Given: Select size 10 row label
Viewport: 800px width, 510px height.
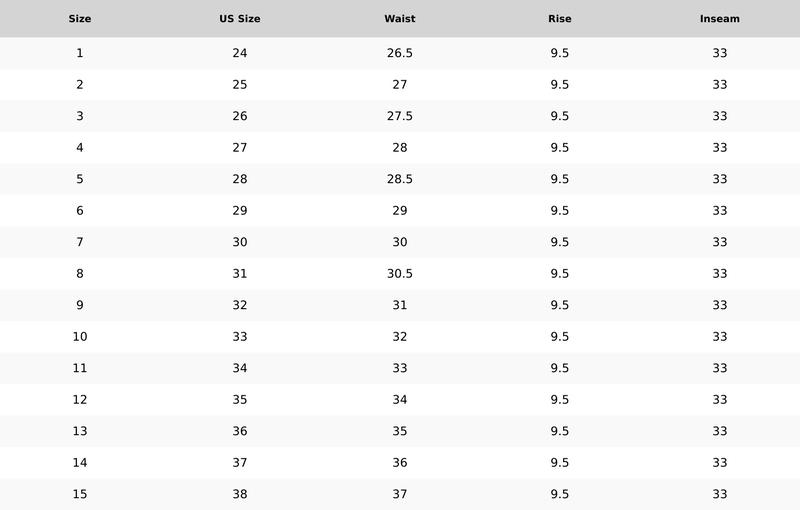Looking at the screenshot, I should tap(80, 337).
